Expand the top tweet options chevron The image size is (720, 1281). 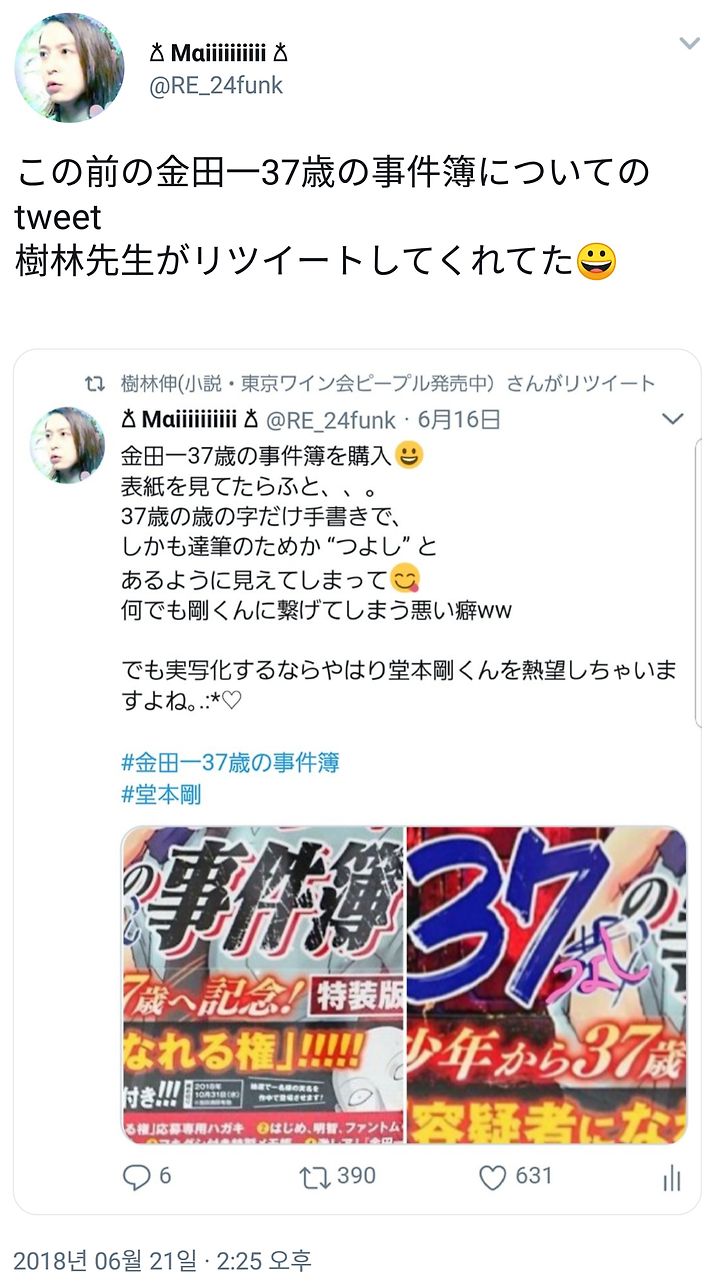point(690,43)
